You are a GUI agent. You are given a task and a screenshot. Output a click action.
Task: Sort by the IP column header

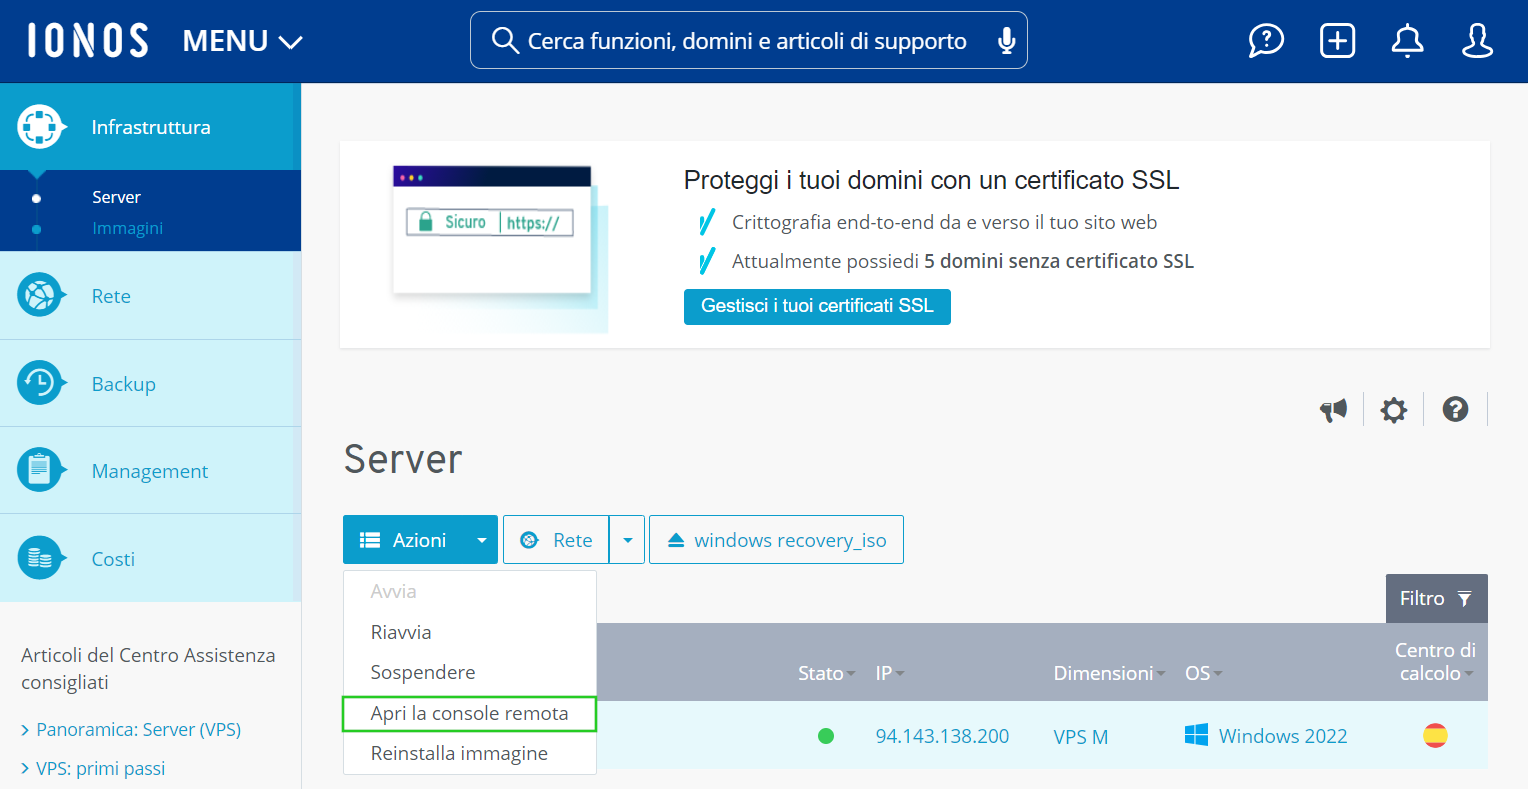[x=889, y=673]
